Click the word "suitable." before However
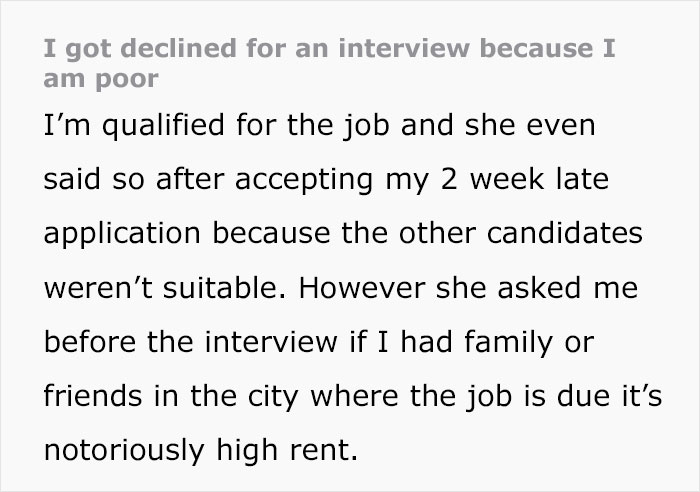 click(224, 288)
